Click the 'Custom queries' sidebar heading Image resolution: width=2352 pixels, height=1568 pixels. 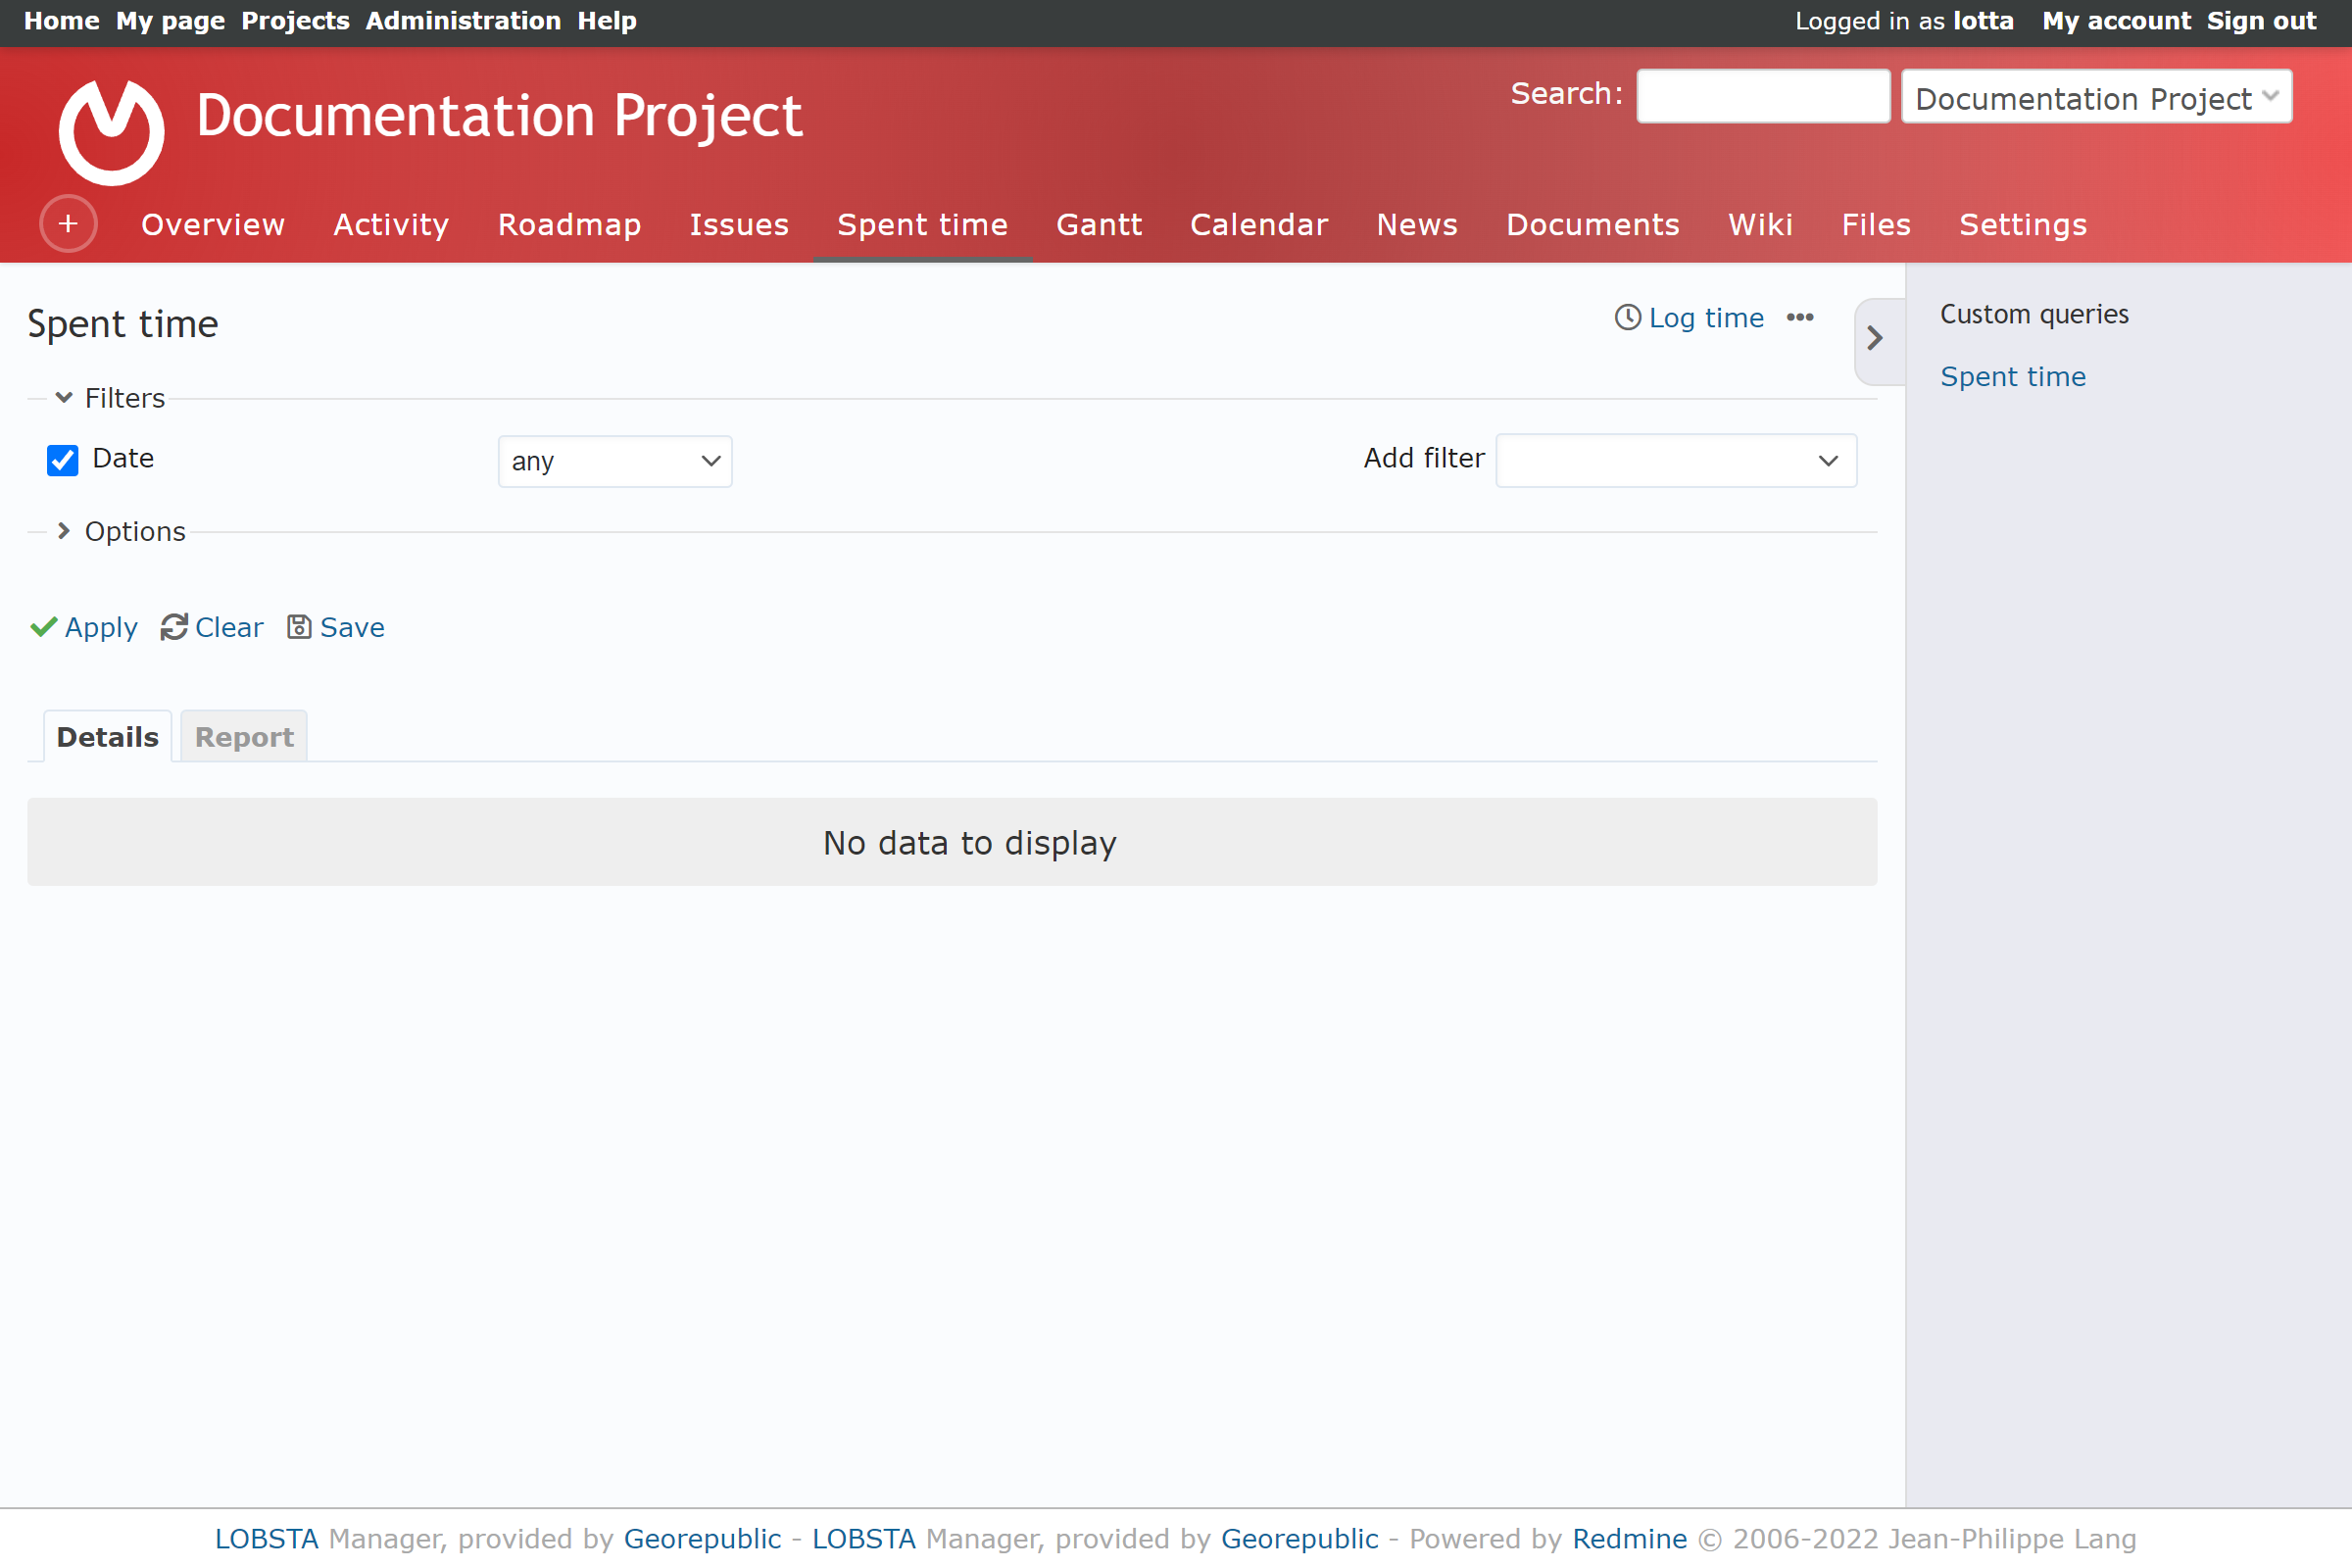click(x=2034, y=314)
